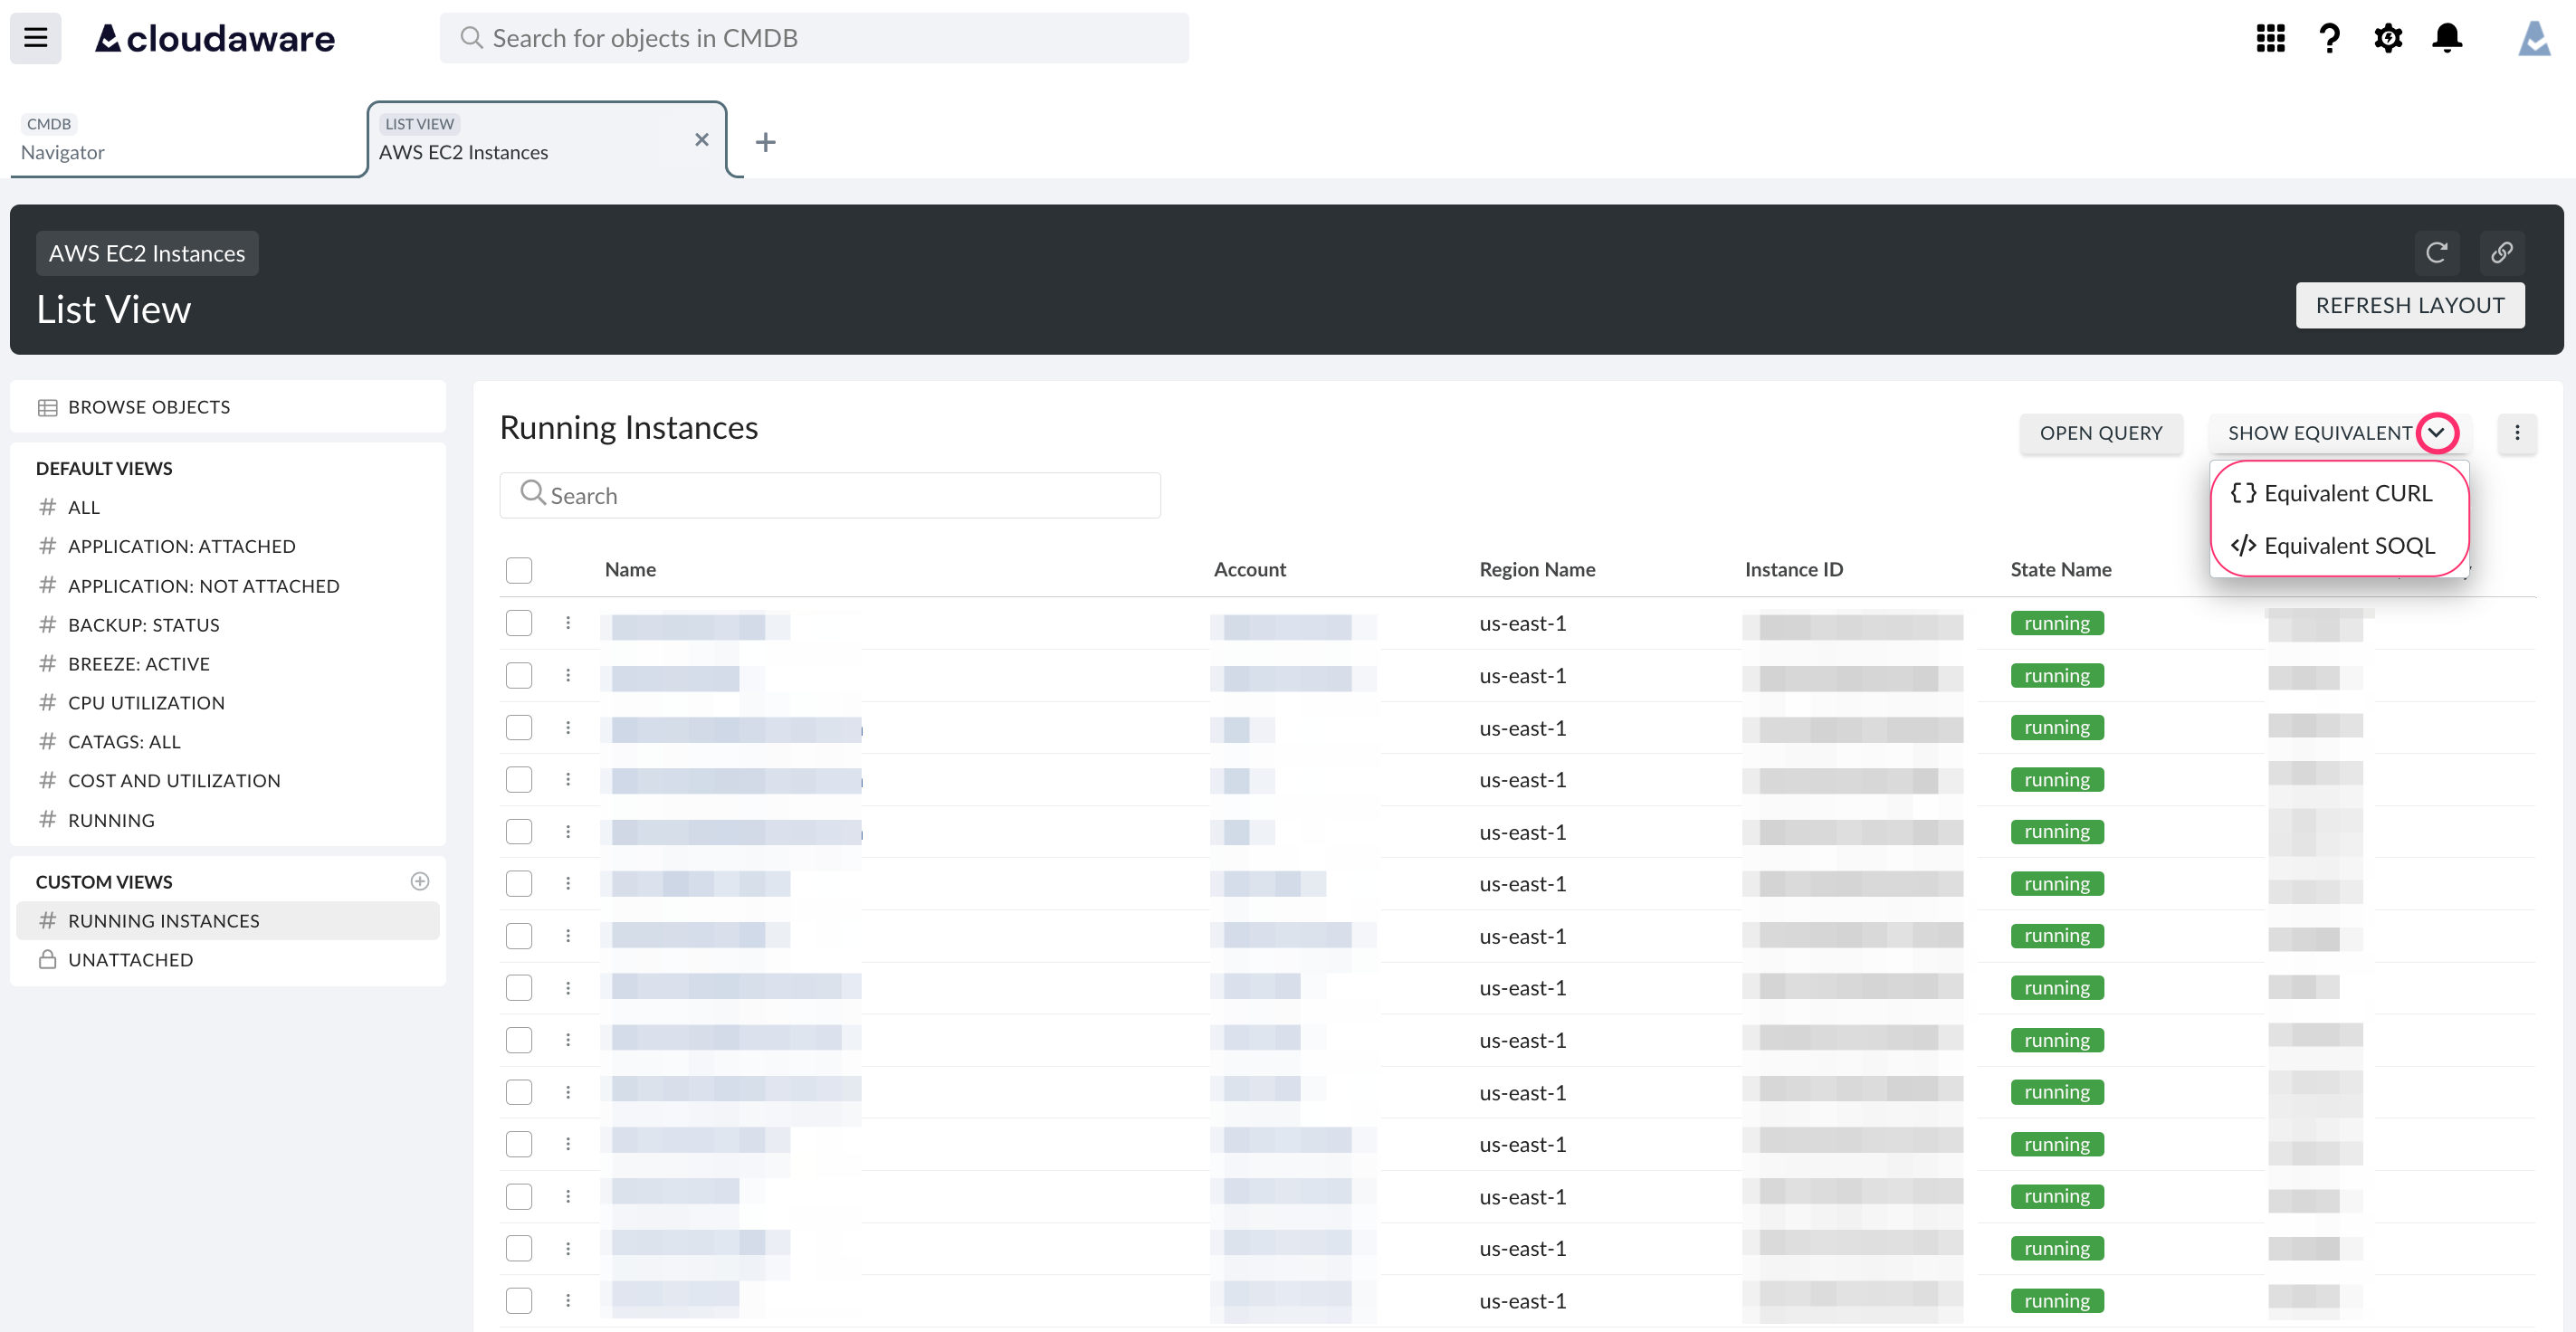Image resolution: width=2576 pixels, height=1332 pixels.
Task: Check the last visible row checkbox
Action: pos(519,1300)
